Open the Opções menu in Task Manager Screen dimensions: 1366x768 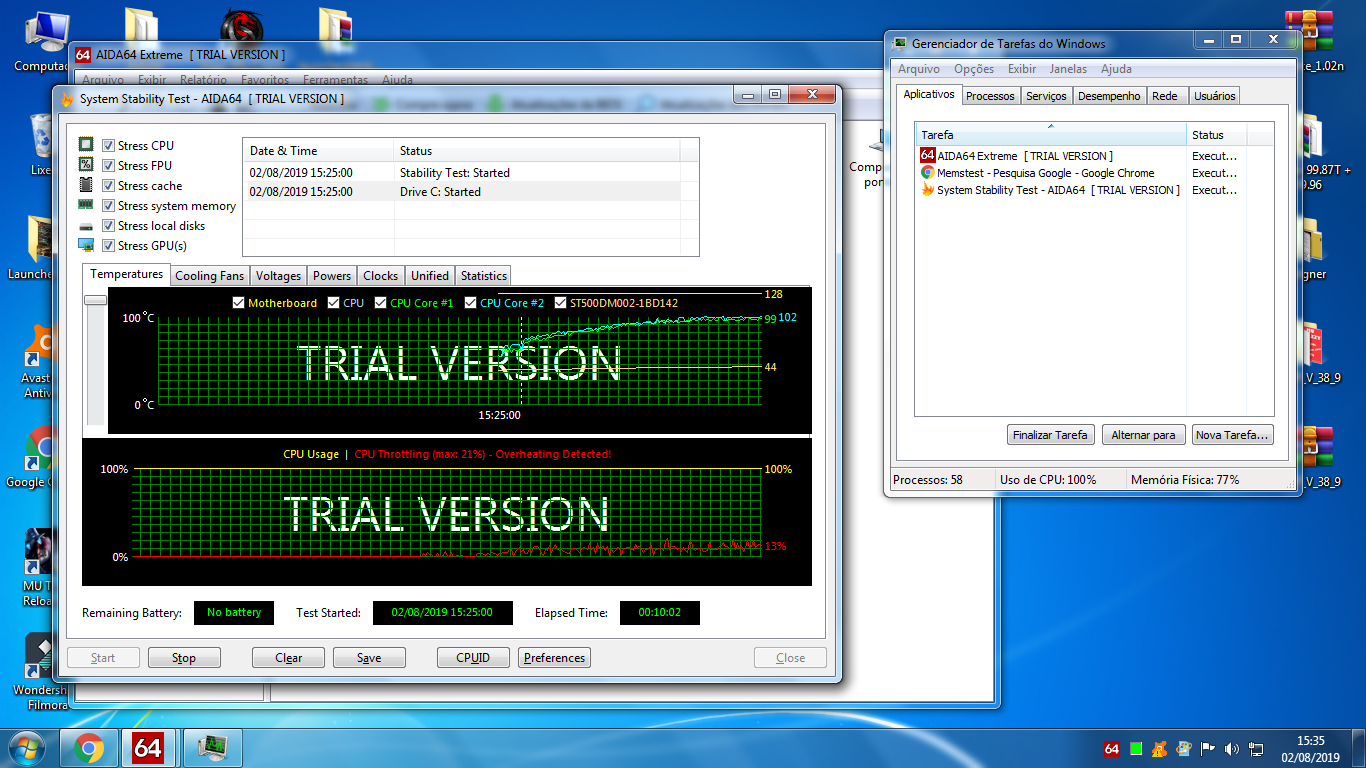[x=974, y=69]
